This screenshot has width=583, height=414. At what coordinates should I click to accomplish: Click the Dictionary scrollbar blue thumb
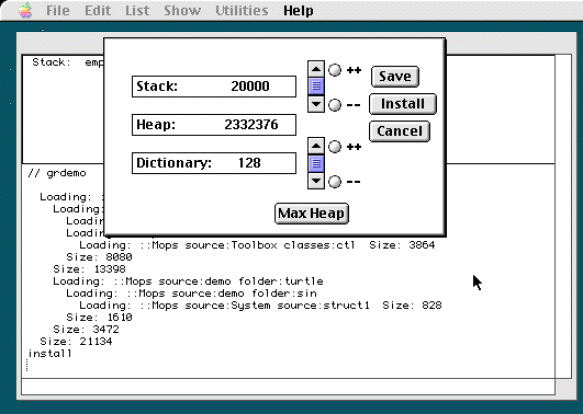coord(316,163)
